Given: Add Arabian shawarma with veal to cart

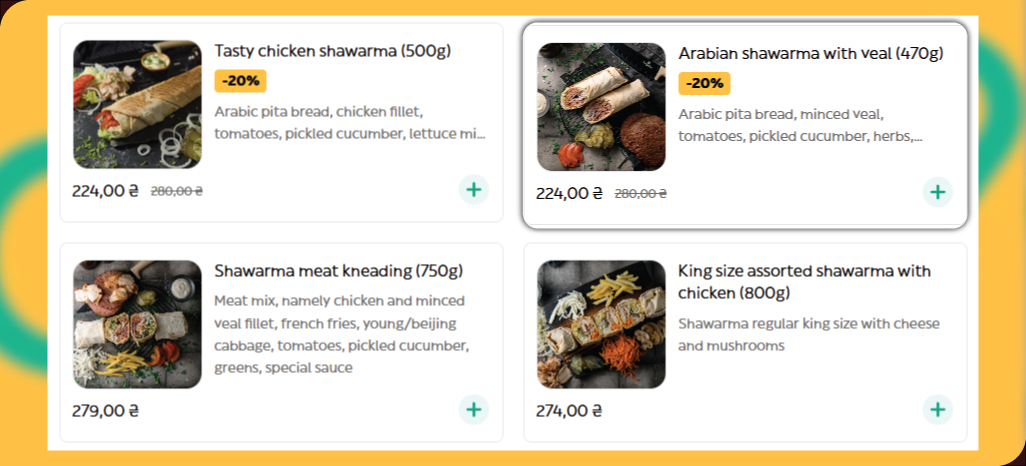Looking at the screenshot, I should (937, 192).
